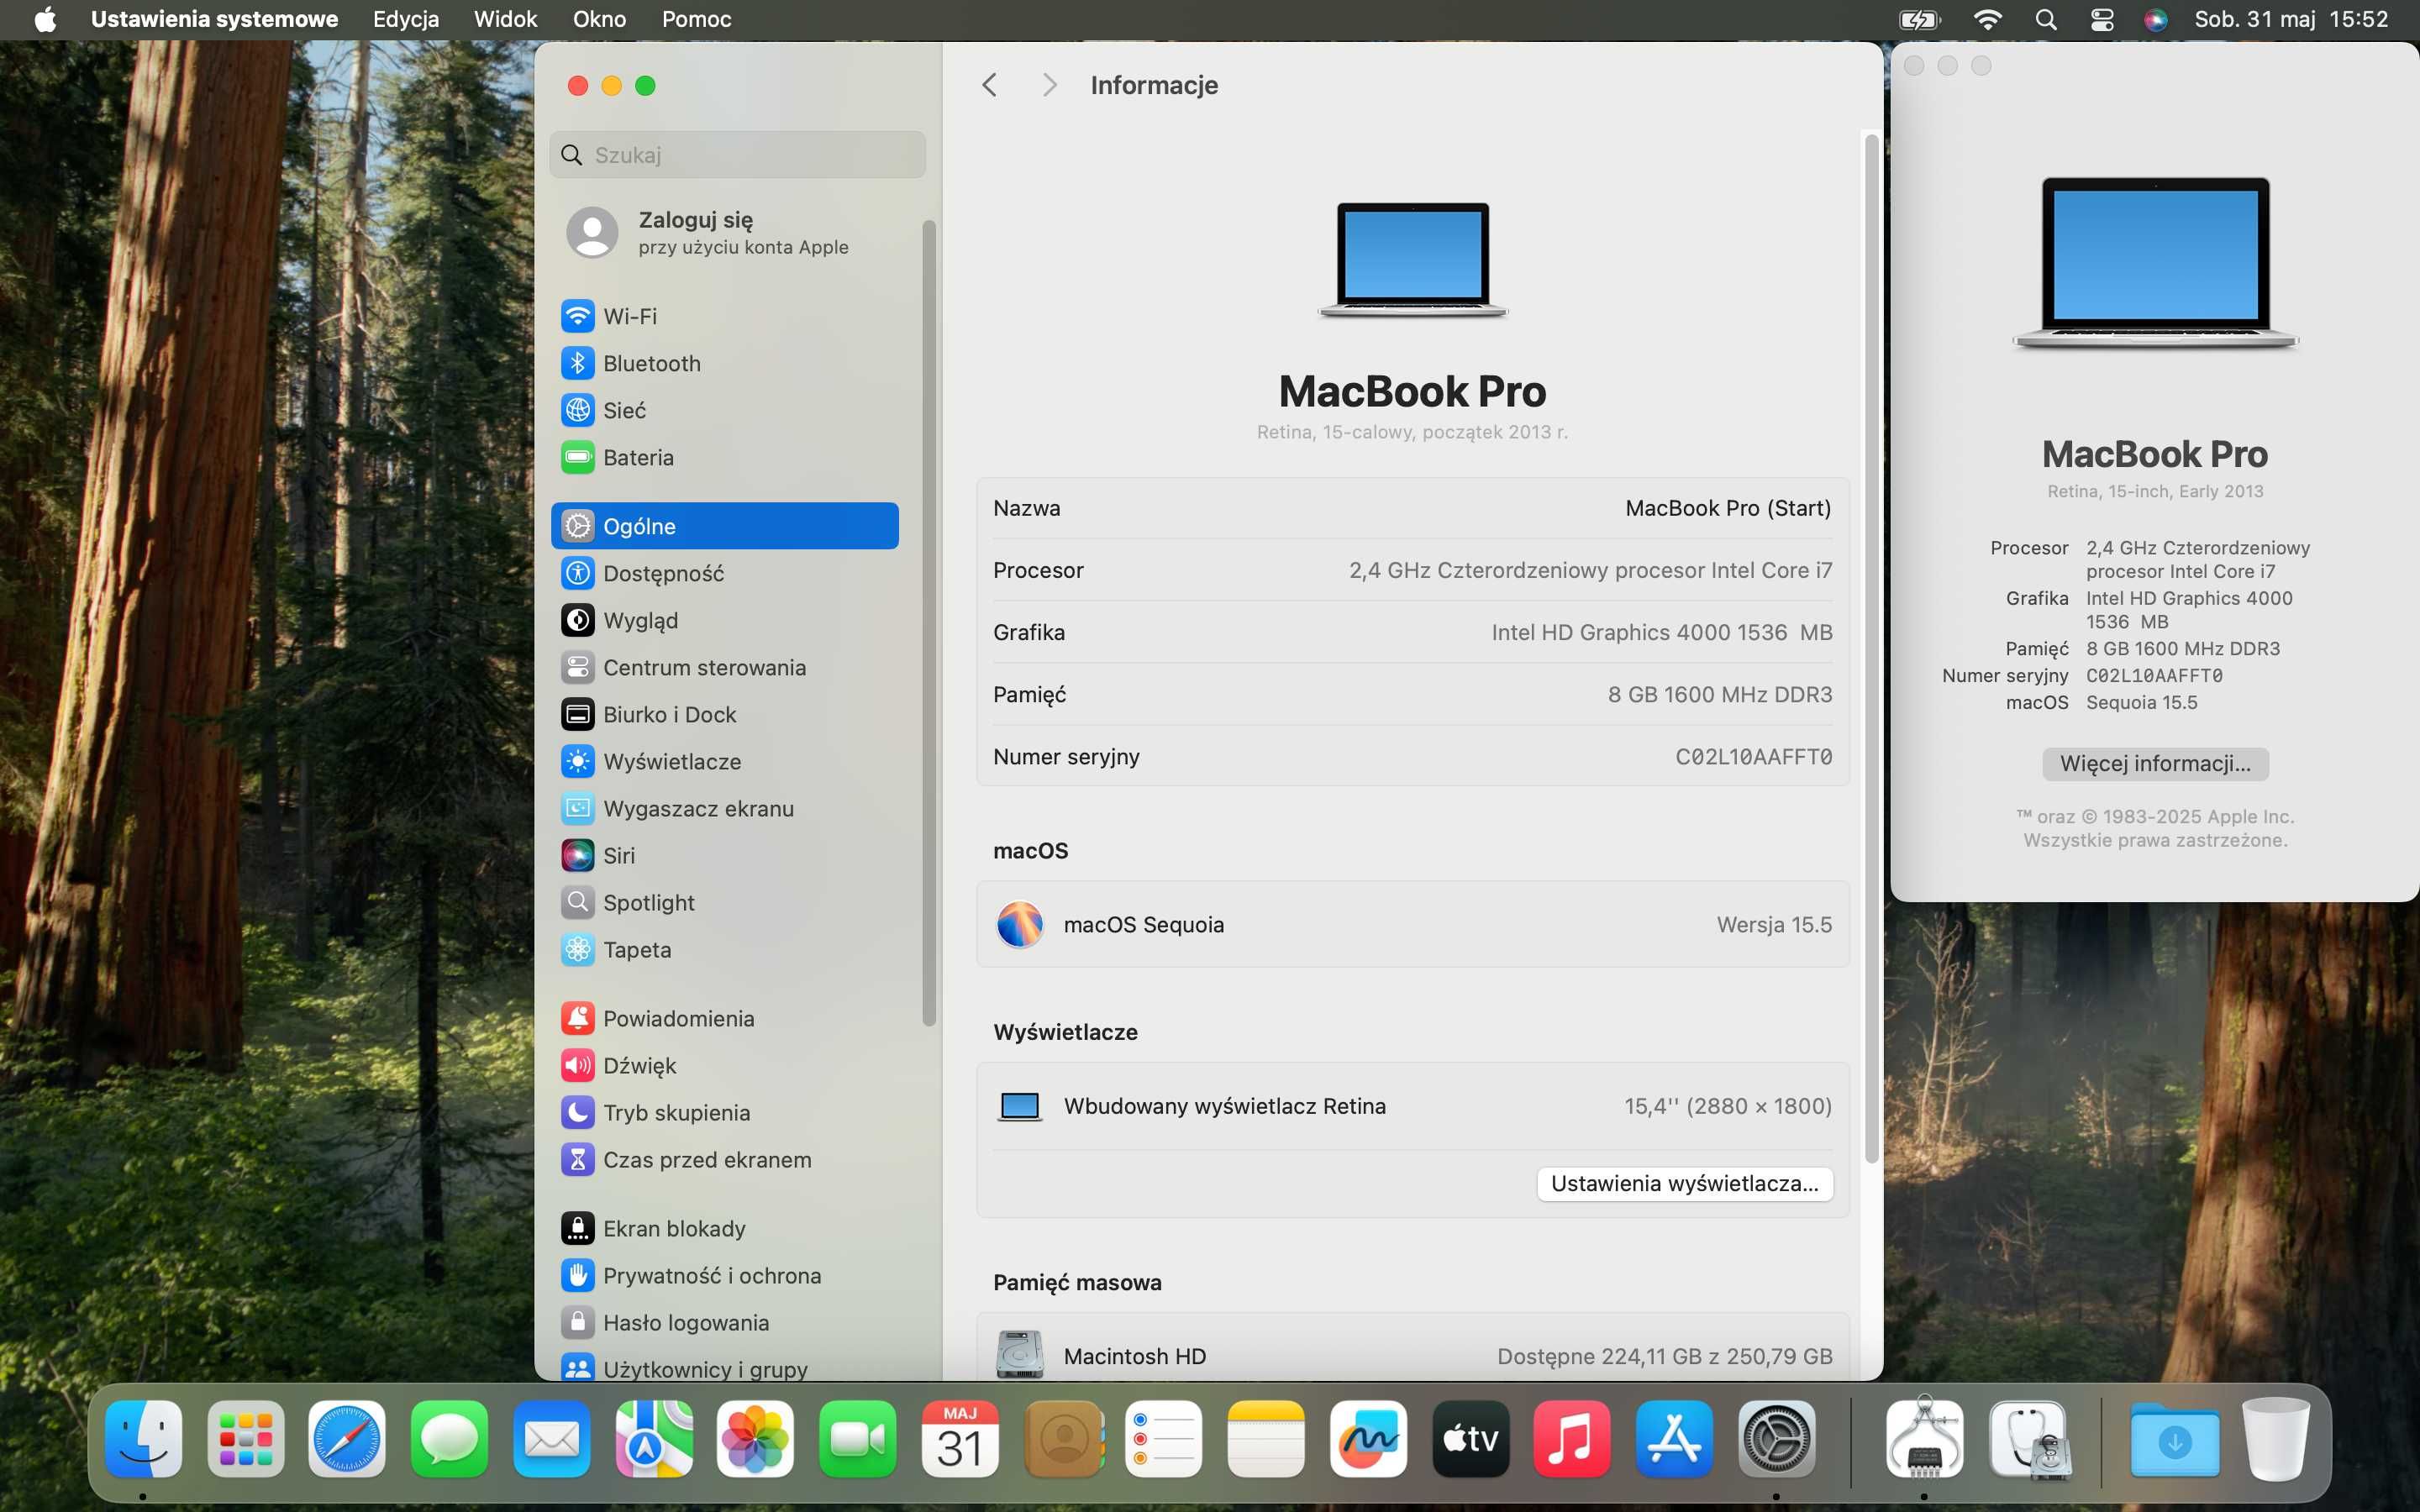Open Disk Utility from the Dock
Screen dimensions: 2420x1512
click(2030, 1438)
